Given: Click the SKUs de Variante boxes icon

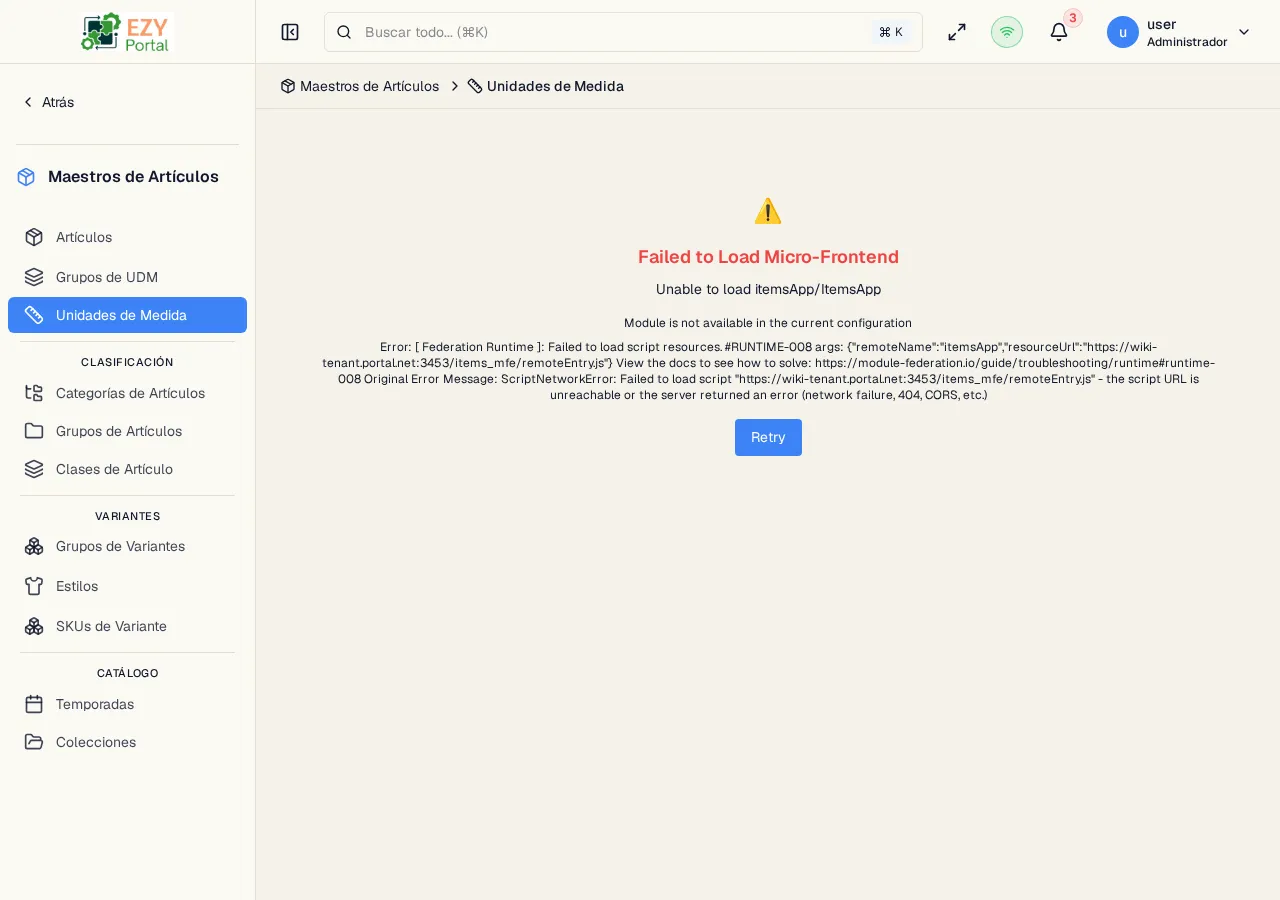Looking at the screenshot, I should coord(34,626).
